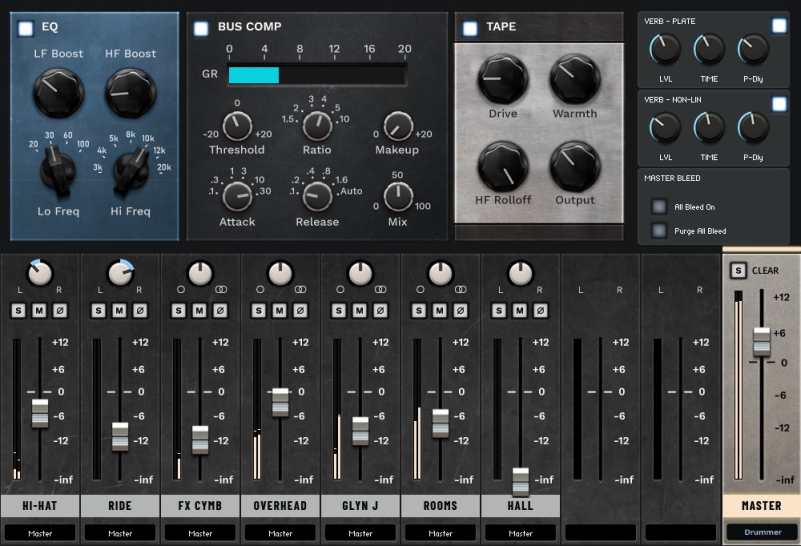Invert phase on FX CYMB channel
Screen dimensions: 801x546
coord(220,310)
